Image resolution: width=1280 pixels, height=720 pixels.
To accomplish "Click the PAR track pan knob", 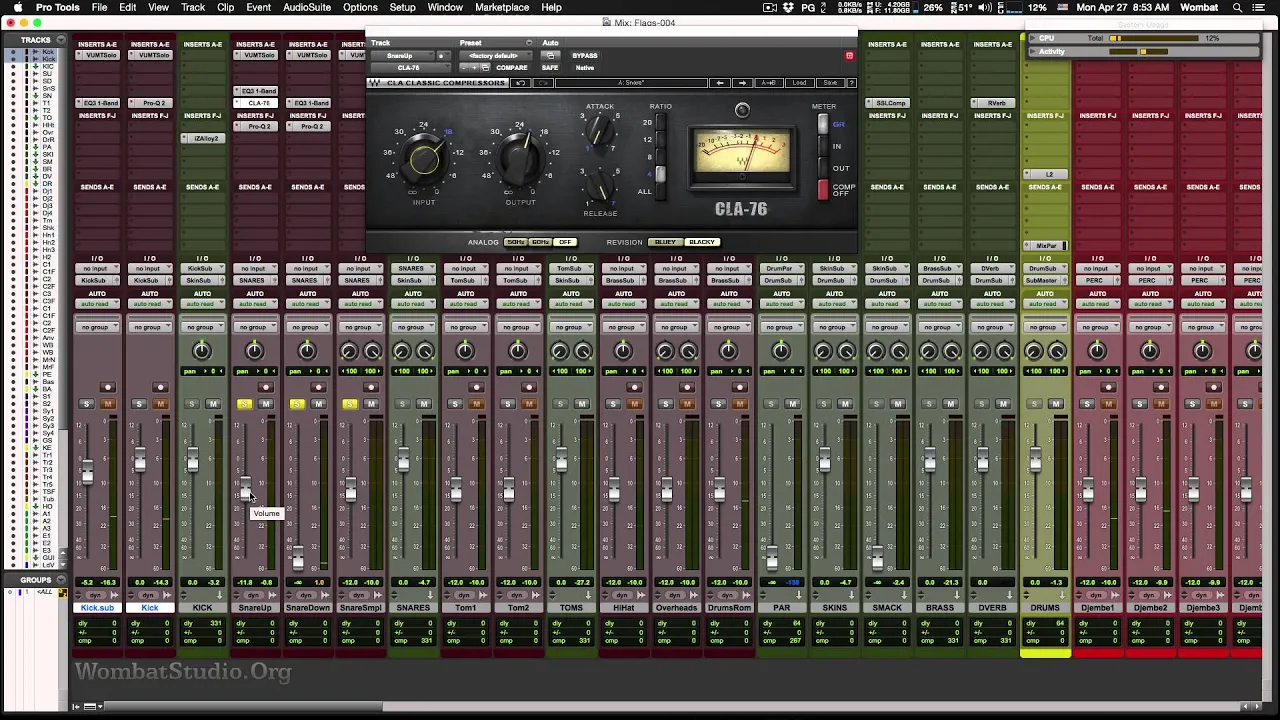I will [x=781, y=350].
